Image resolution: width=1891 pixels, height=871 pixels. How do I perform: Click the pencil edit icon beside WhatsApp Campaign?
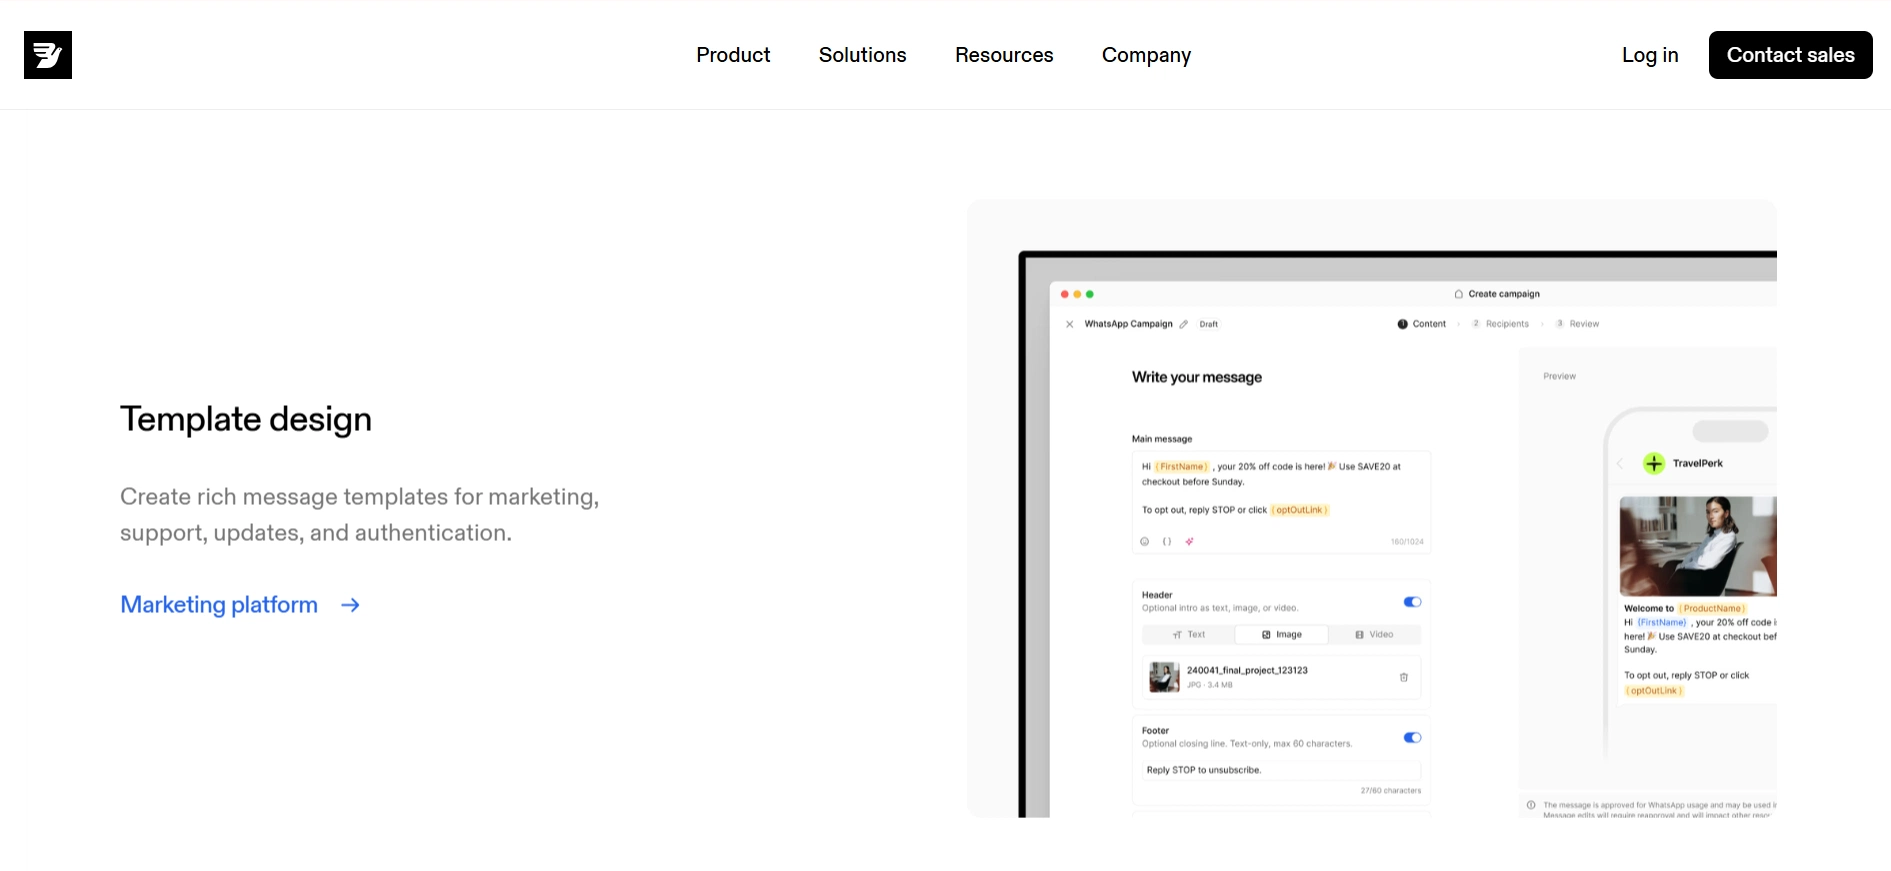1184,324
